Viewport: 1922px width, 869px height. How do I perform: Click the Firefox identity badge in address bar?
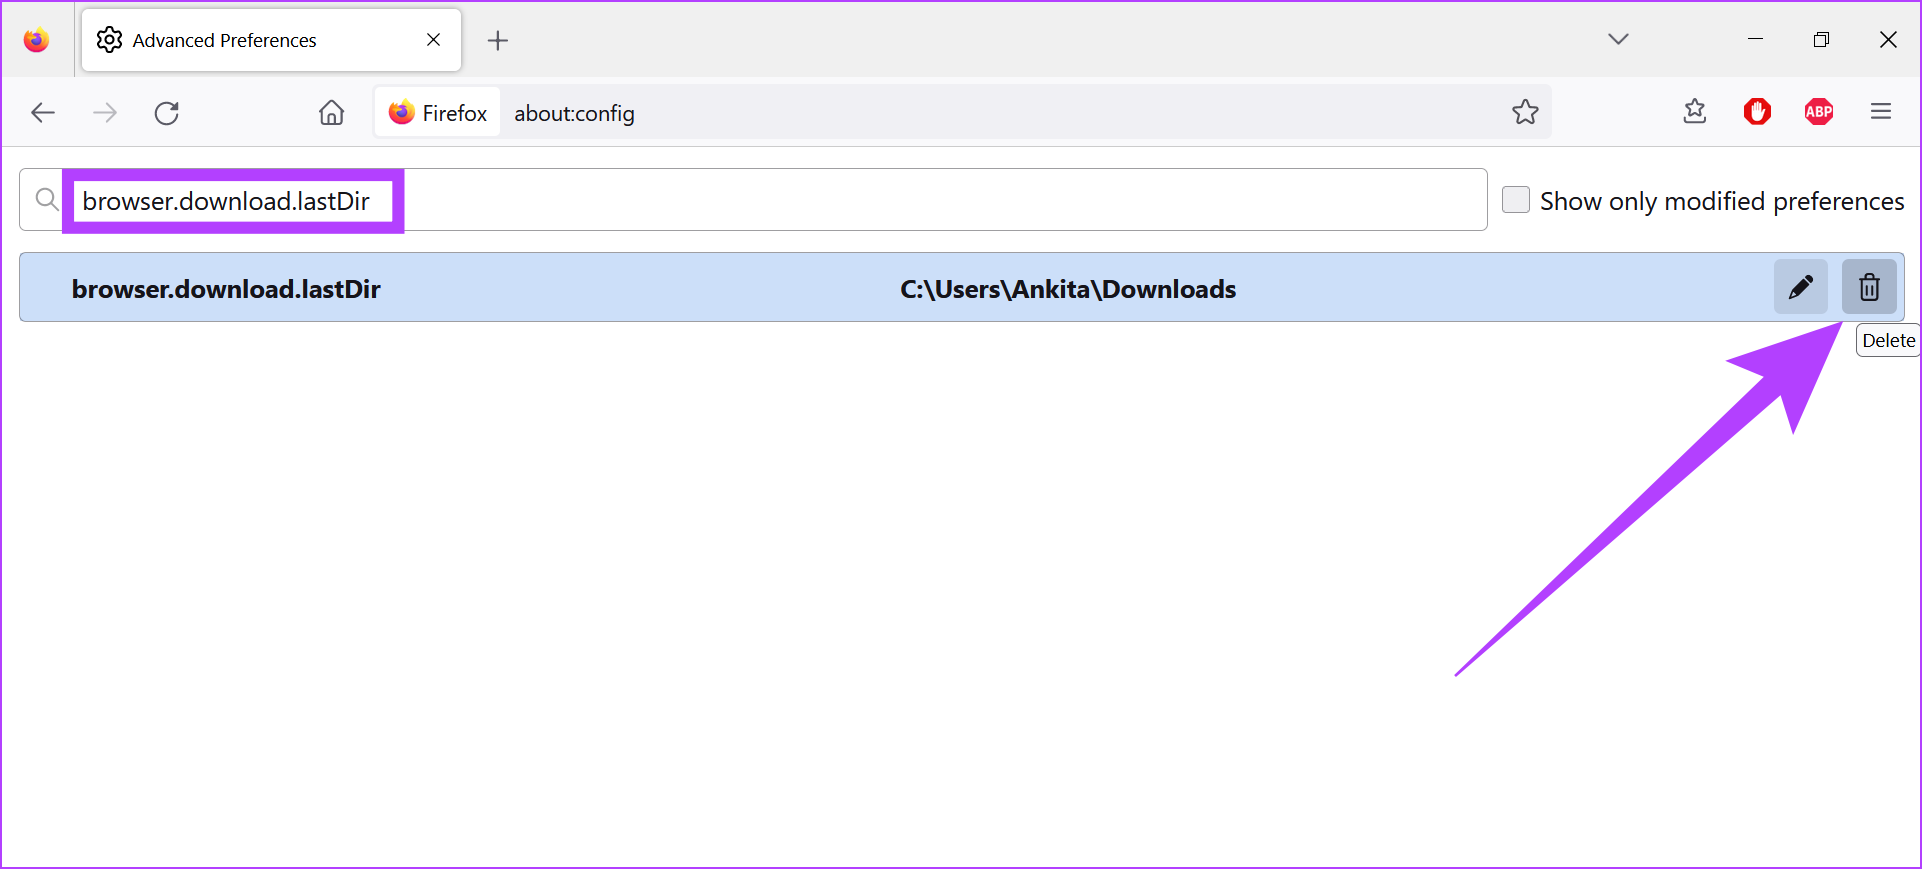click(438, 113)
